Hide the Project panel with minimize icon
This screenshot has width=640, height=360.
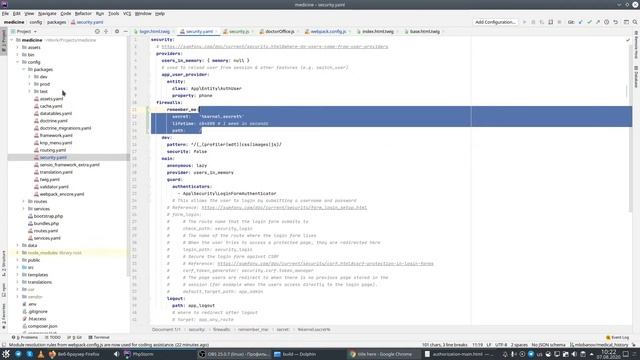pyautogui.click(x=125, y=31)
